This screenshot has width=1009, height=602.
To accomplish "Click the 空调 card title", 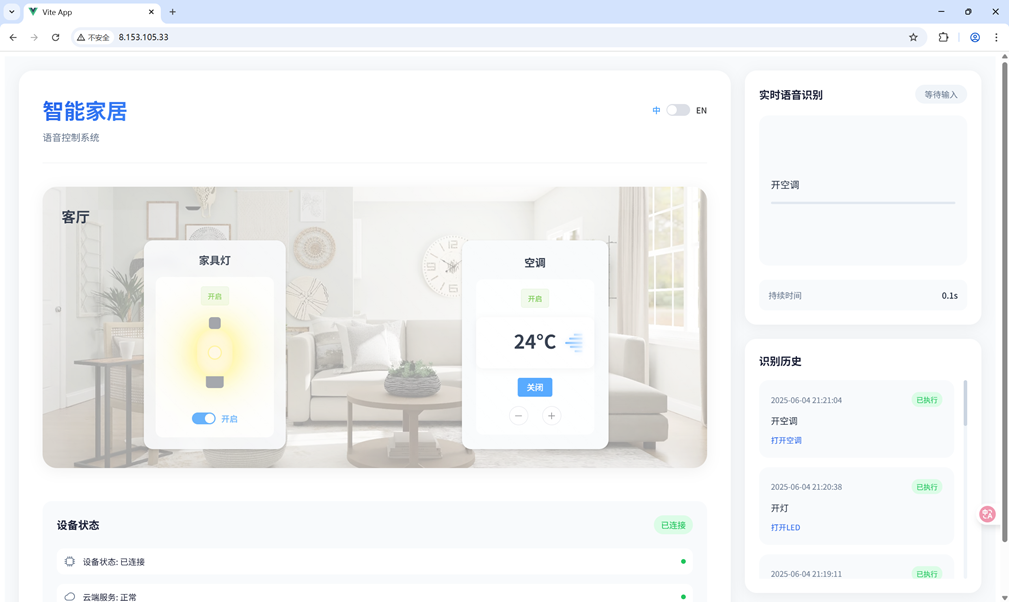I will click(x=535, y=262).
